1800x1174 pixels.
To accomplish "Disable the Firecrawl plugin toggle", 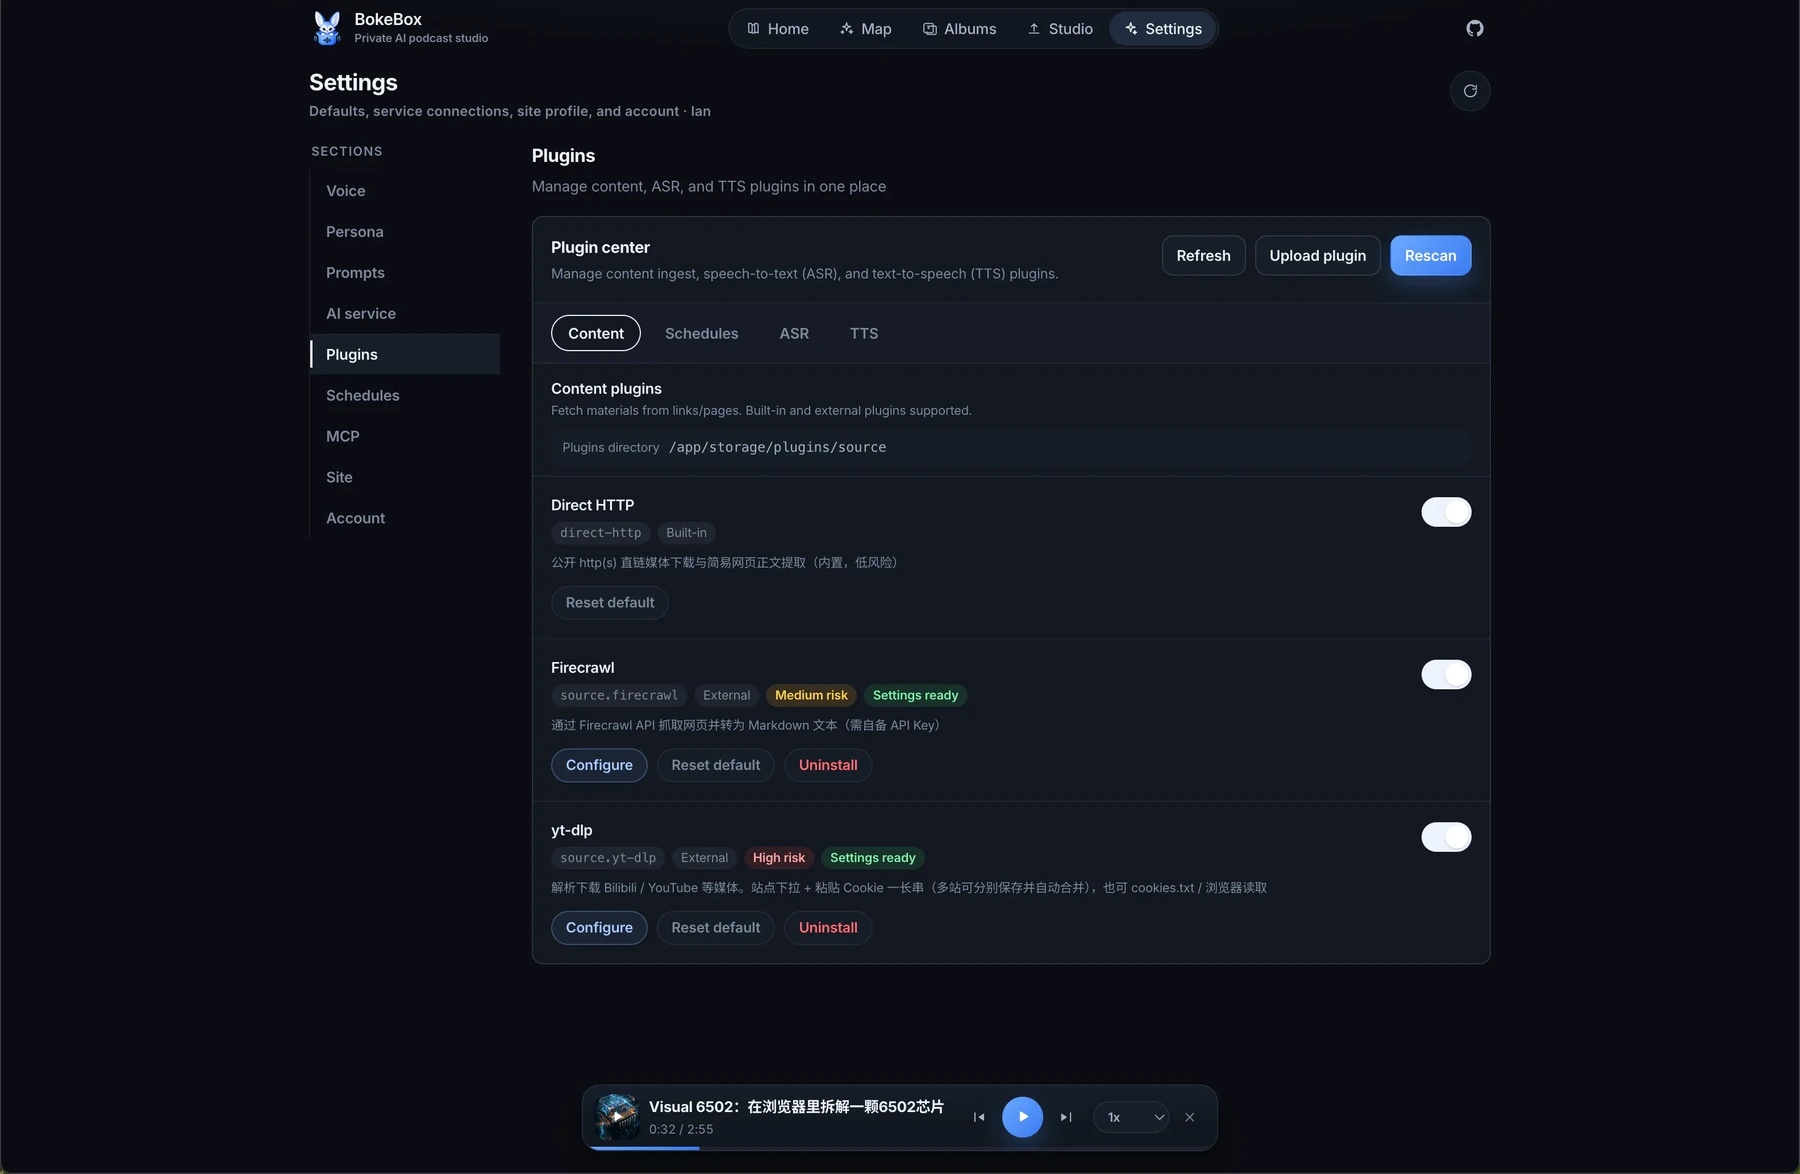I will coord(1446,675).
